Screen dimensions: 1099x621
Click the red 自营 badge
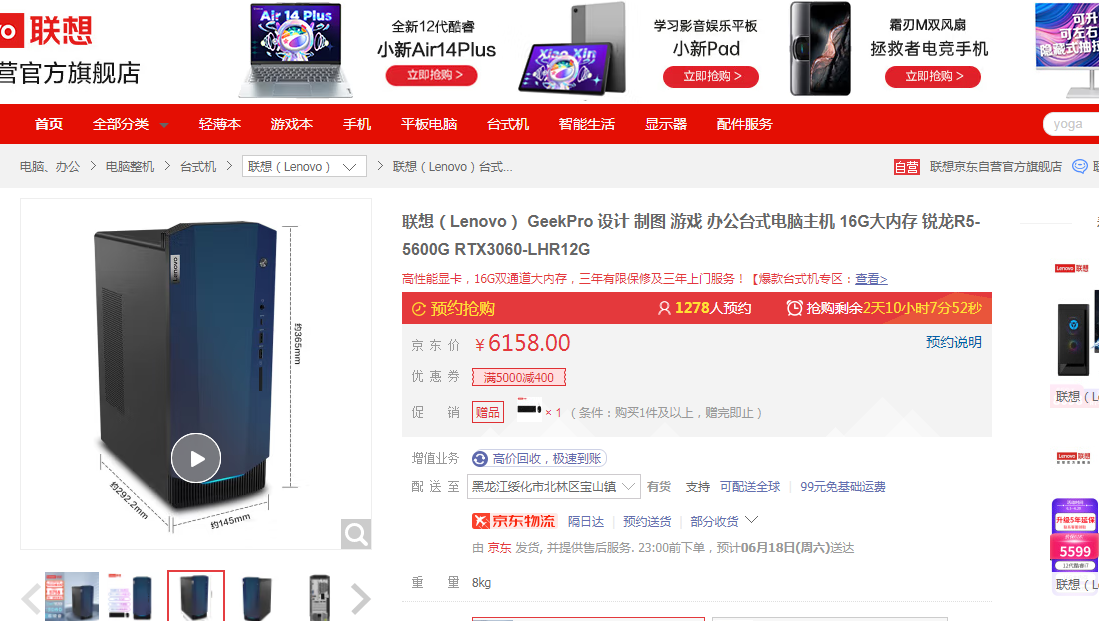(906, 167)
